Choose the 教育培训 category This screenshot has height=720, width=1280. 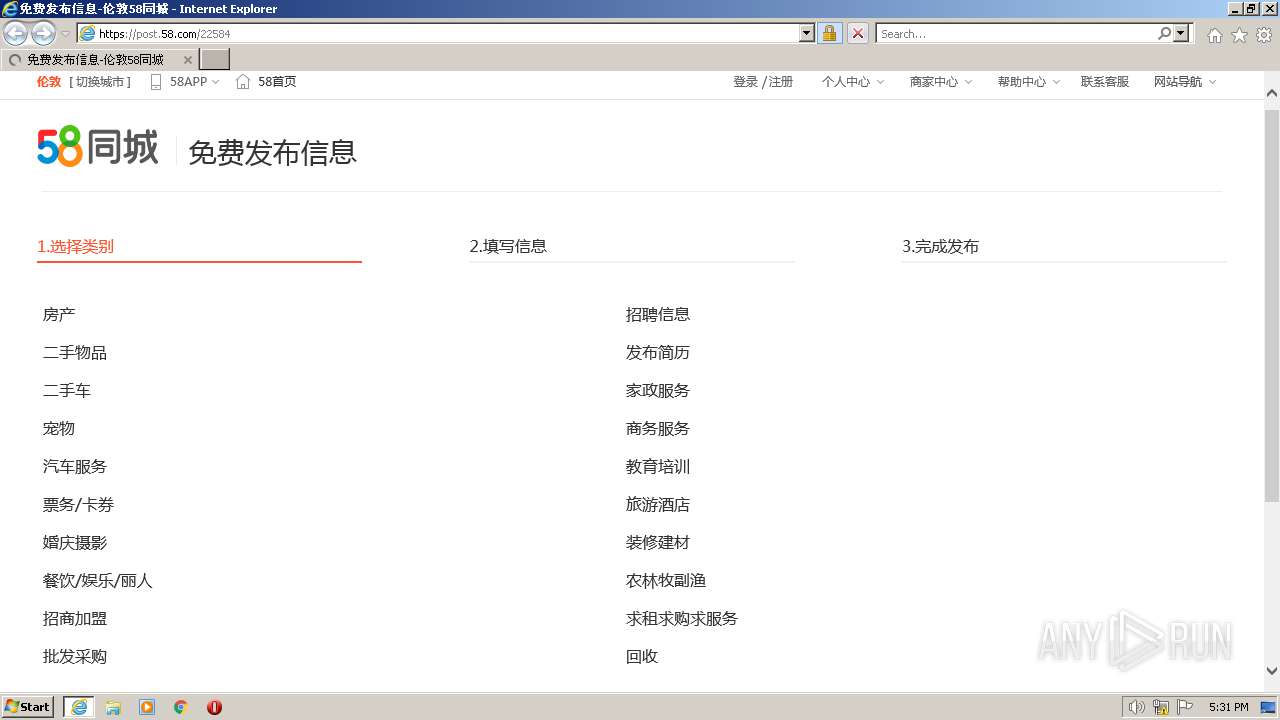tap(658, 467)
